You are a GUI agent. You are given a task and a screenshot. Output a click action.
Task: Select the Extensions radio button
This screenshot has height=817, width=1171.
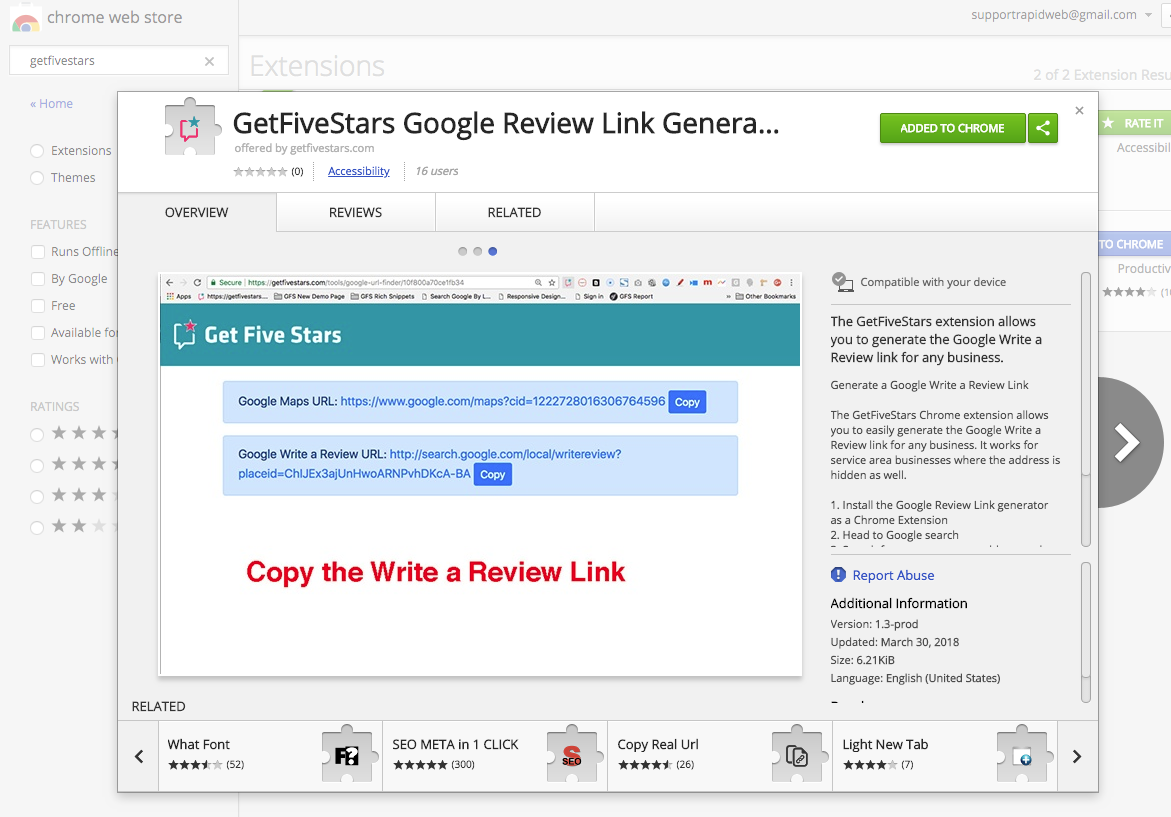pos(37,151)
